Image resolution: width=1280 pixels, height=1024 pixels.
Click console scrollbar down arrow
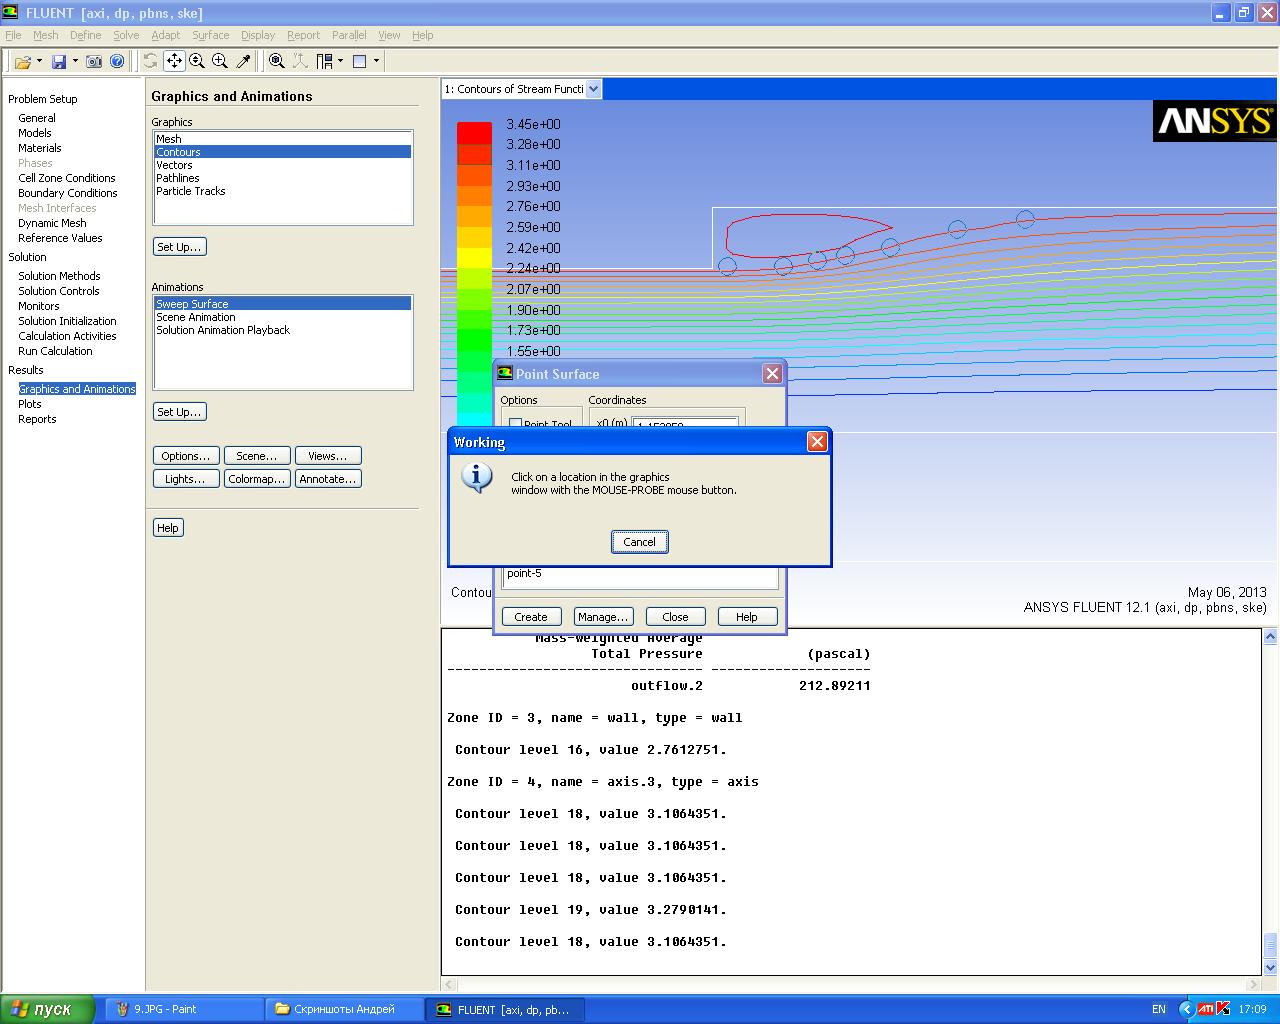(1271, 967)
